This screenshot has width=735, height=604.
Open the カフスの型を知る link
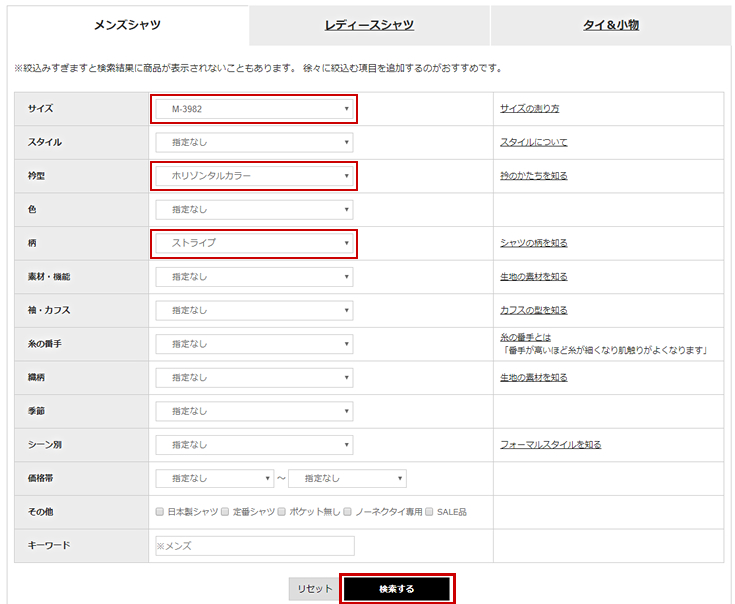point(533,310)
